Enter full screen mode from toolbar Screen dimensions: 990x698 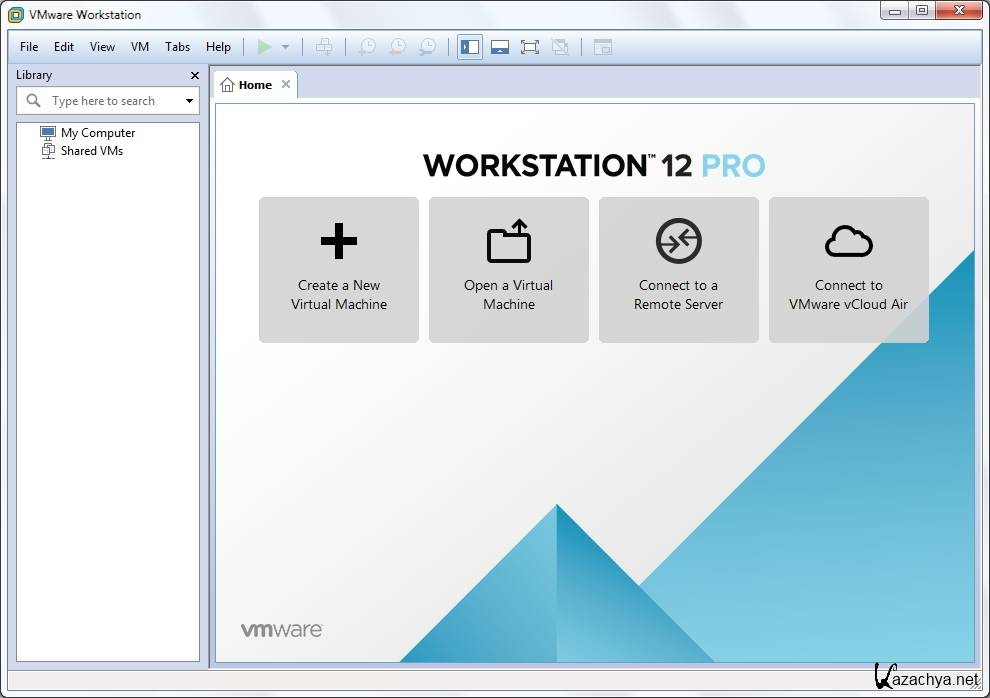coord(530,47)
